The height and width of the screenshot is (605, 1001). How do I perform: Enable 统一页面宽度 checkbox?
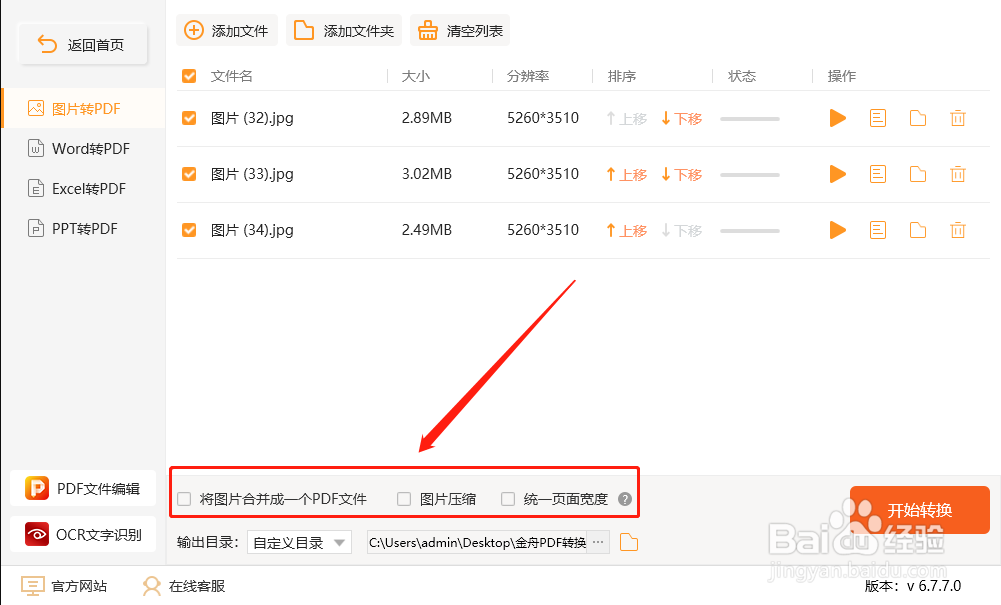tap(508, 499)
